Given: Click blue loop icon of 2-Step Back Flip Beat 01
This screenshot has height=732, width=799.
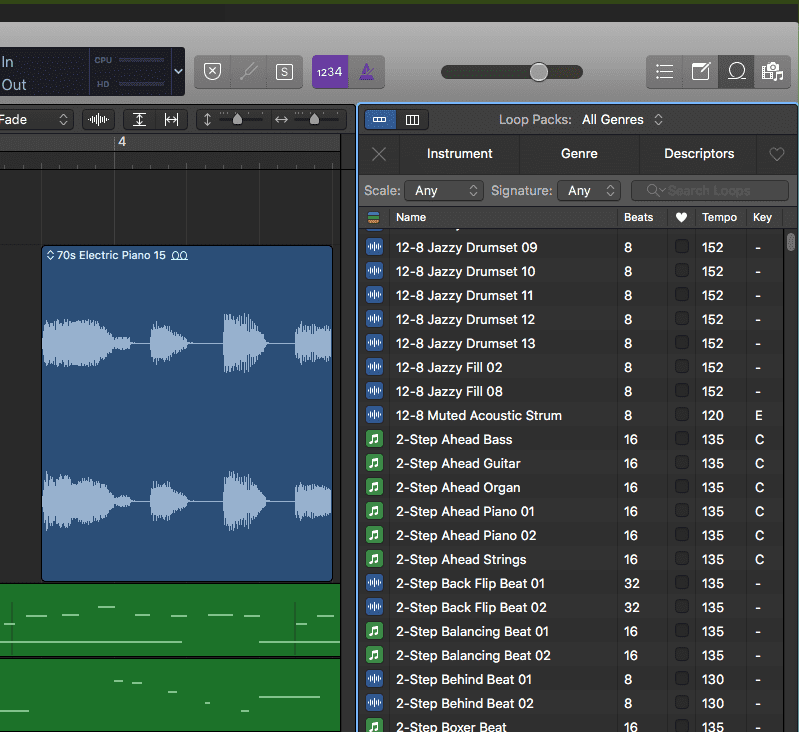Looking at the screenshot, I should point(375,583).
